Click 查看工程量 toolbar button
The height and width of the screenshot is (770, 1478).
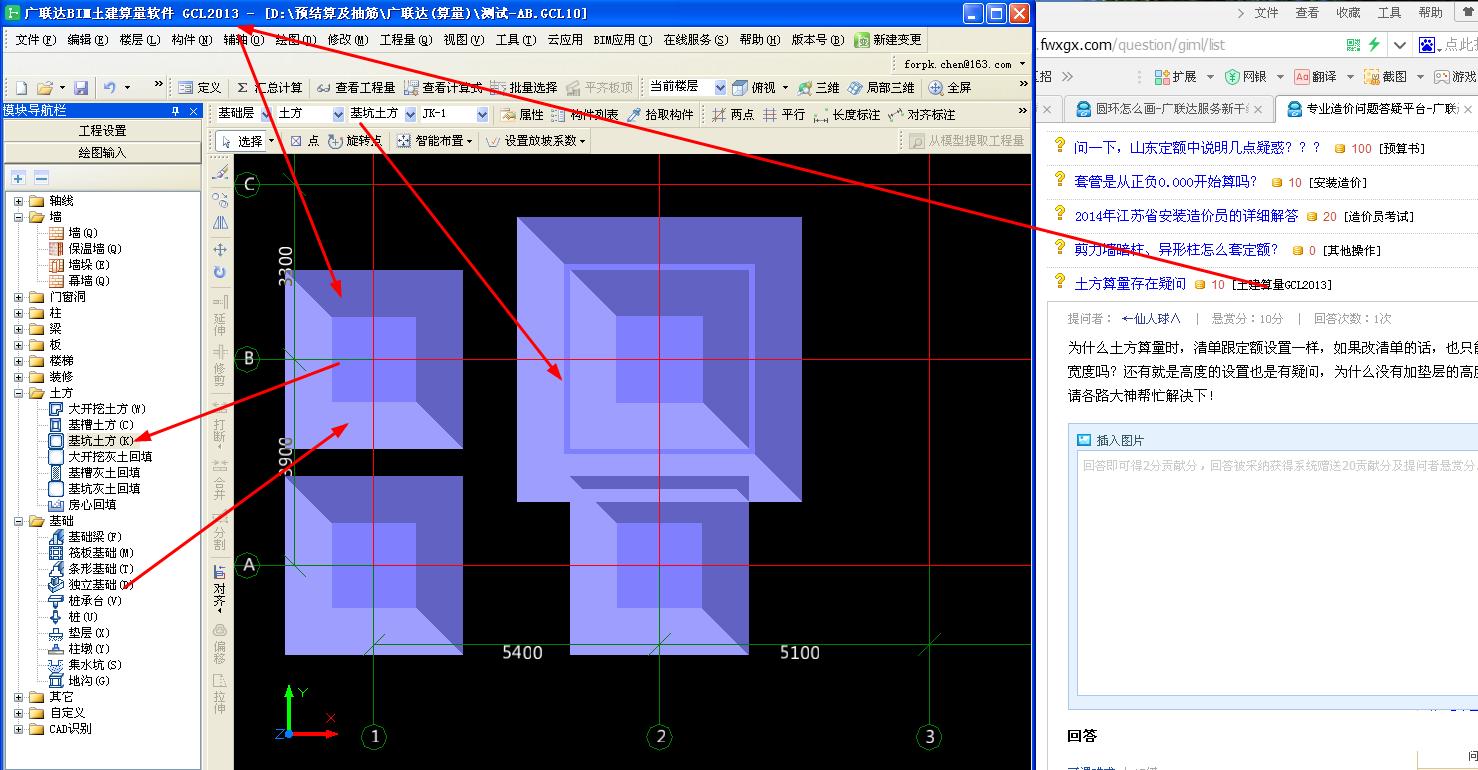pos(356,88)
